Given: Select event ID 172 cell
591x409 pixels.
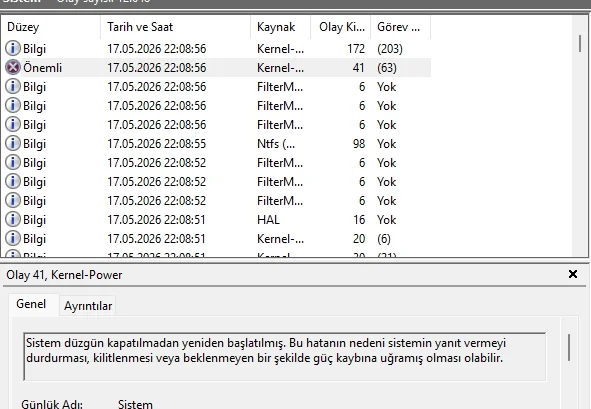Looking at the screenshot, I should click(x=356, y=49).
